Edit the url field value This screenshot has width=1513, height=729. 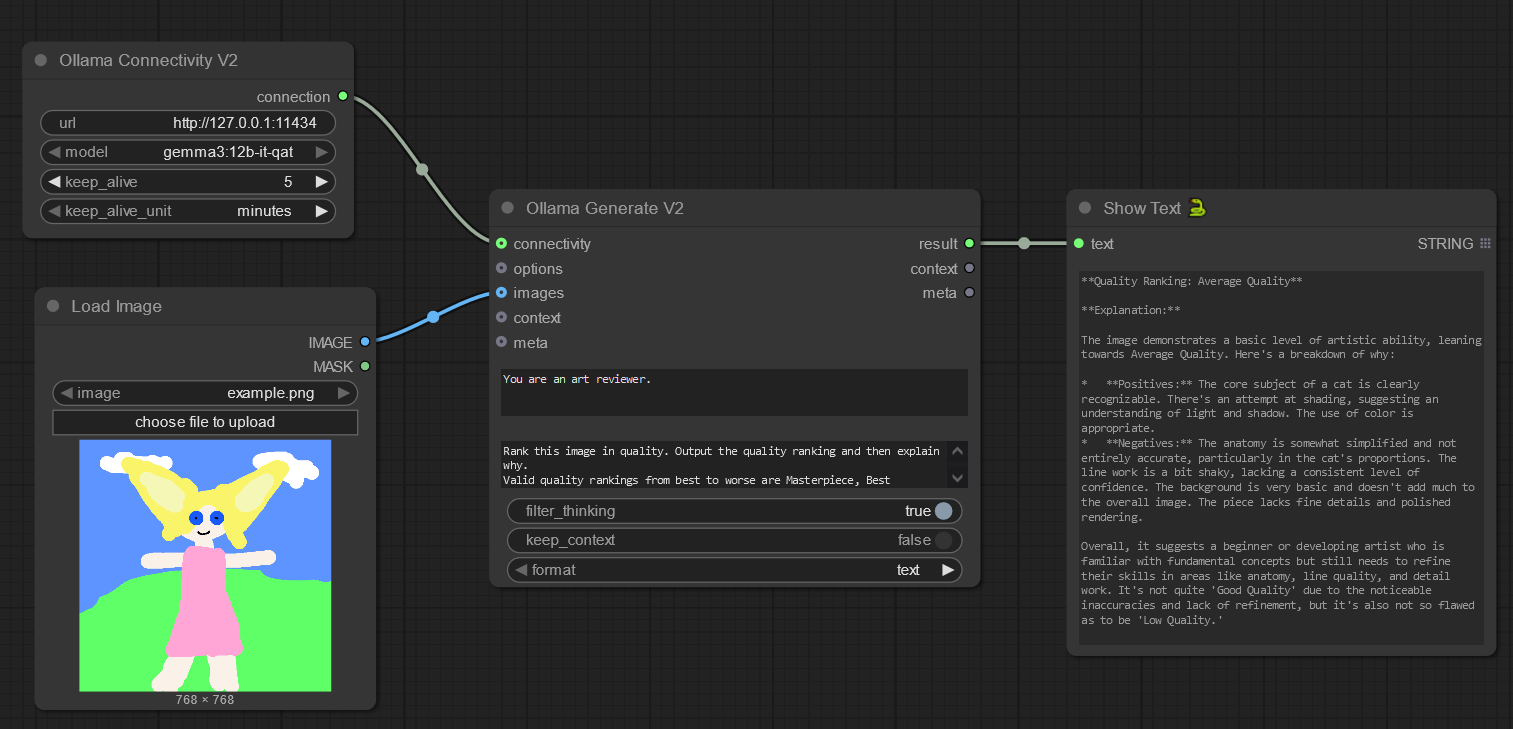pyautogui.click(x=187, y=123)
